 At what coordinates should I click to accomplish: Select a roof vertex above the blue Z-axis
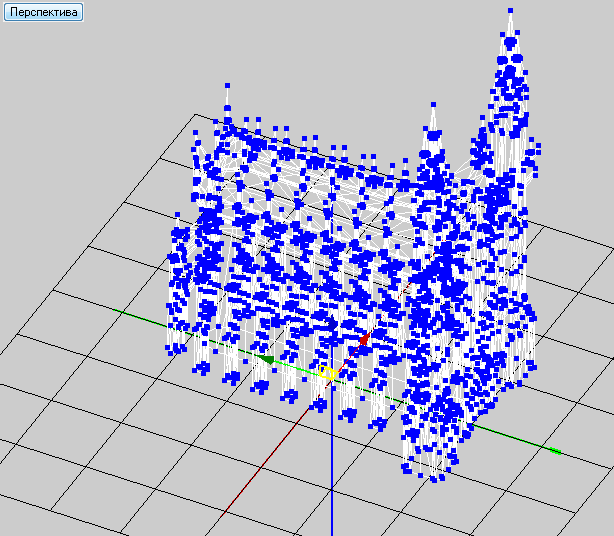point(333,148)
